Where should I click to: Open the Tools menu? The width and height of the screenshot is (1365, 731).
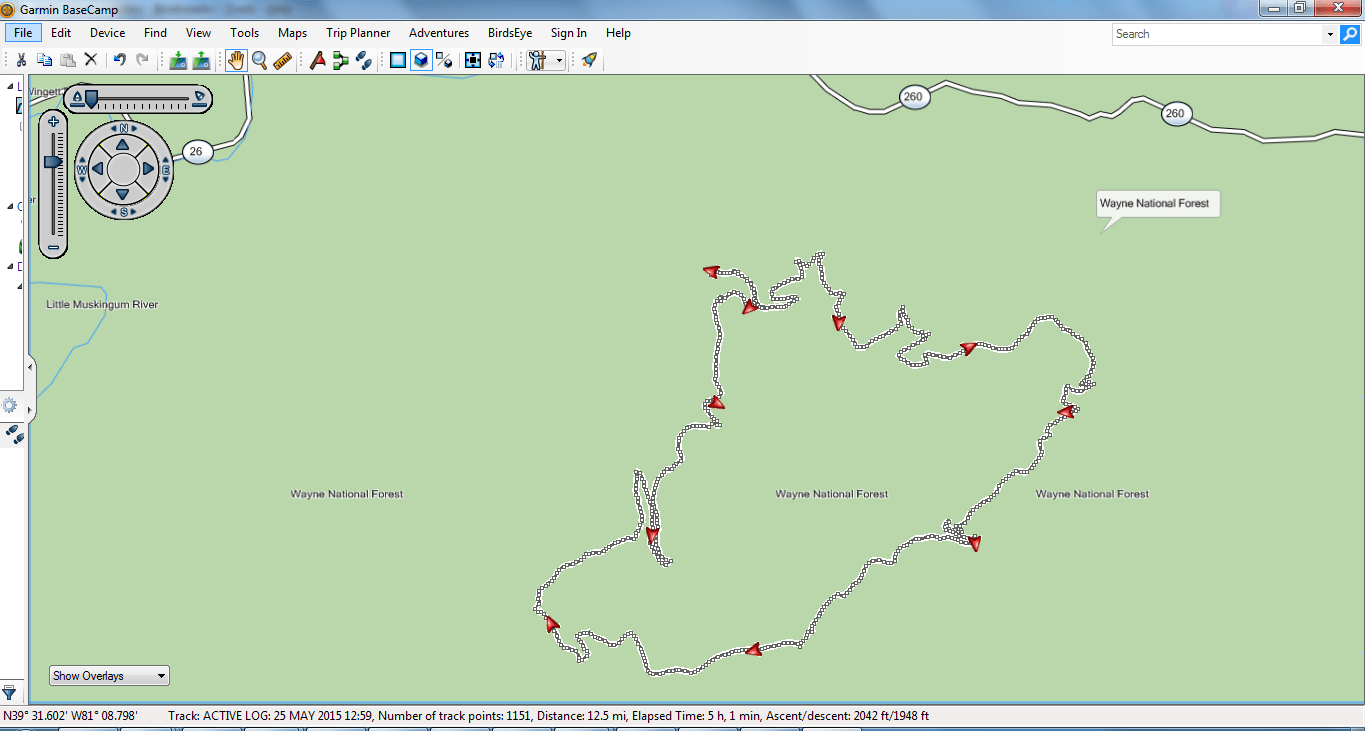[x=245, y=33]
